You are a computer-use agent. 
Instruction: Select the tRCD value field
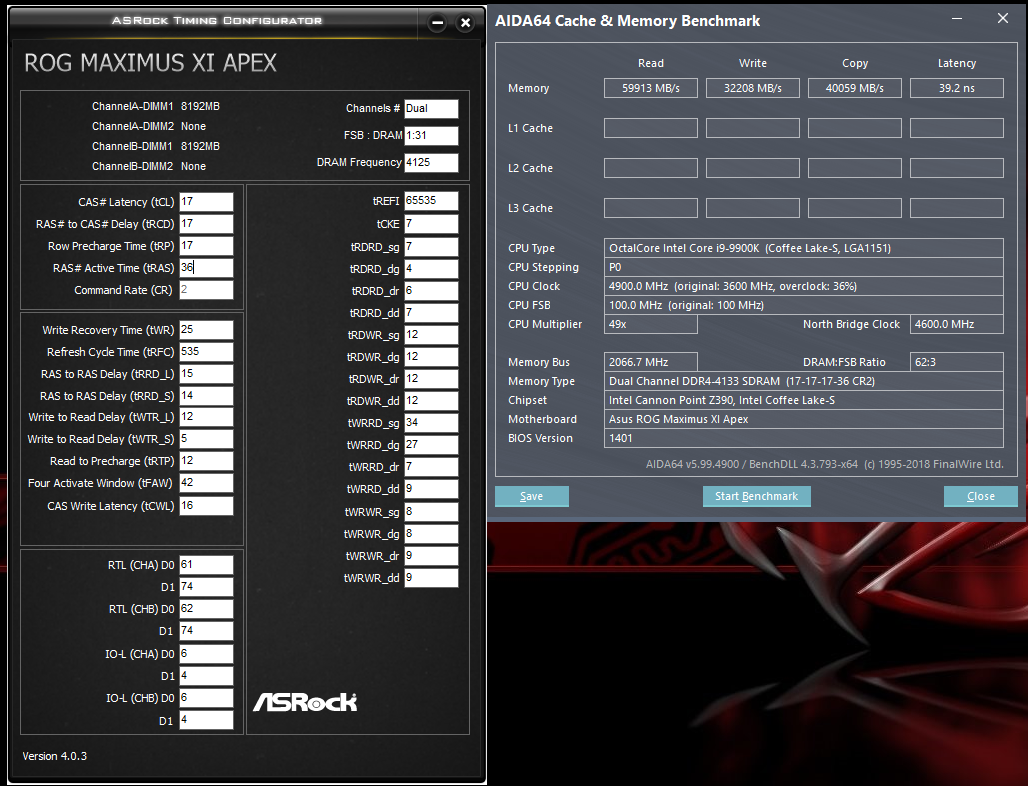[206, 224]
